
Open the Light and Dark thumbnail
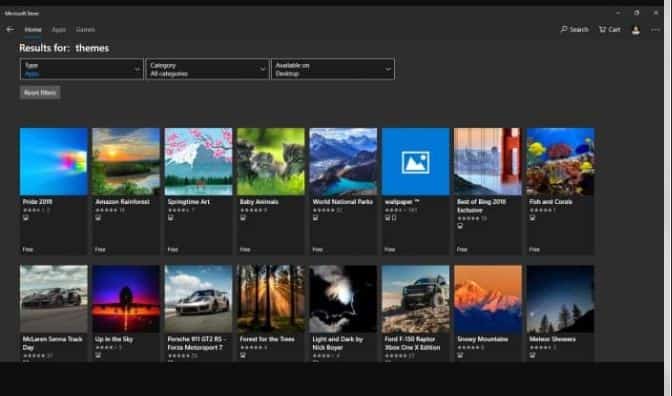point(343,299)
